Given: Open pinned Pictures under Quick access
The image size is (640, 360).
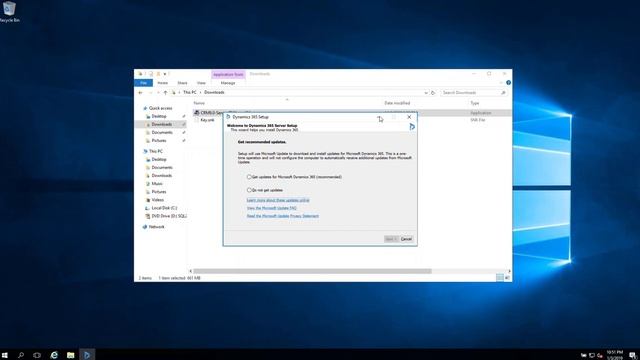Looking at the screenshot, I should [159, 140].
